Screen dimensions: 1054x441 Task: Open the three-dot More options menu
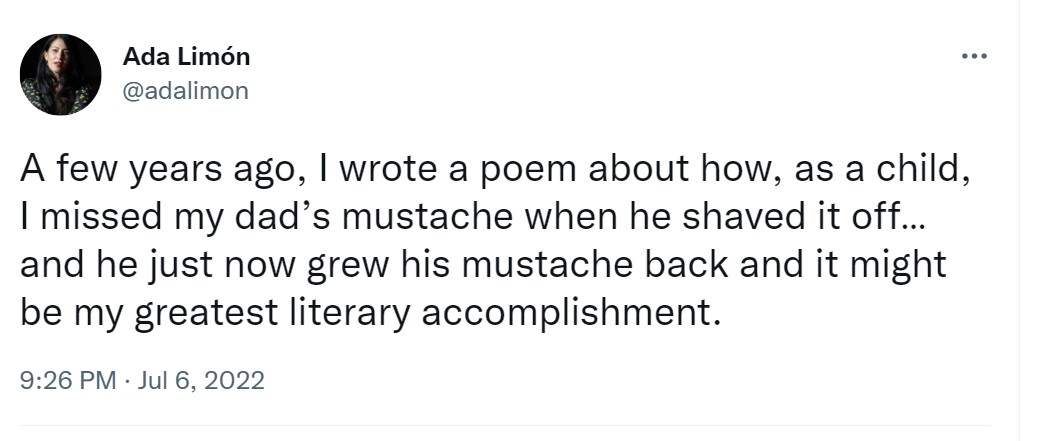(973, 55)
